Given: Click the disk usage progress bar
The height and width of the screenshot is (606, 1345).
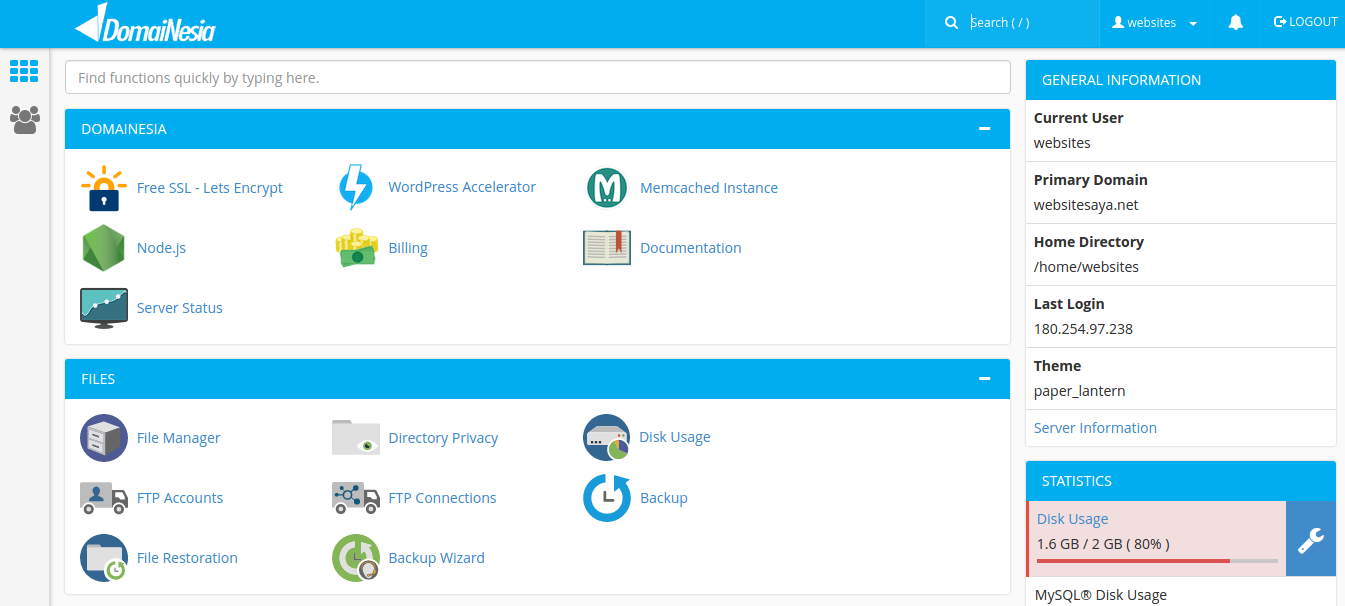Looking at the screenshot, I should tap(1157, 561).
